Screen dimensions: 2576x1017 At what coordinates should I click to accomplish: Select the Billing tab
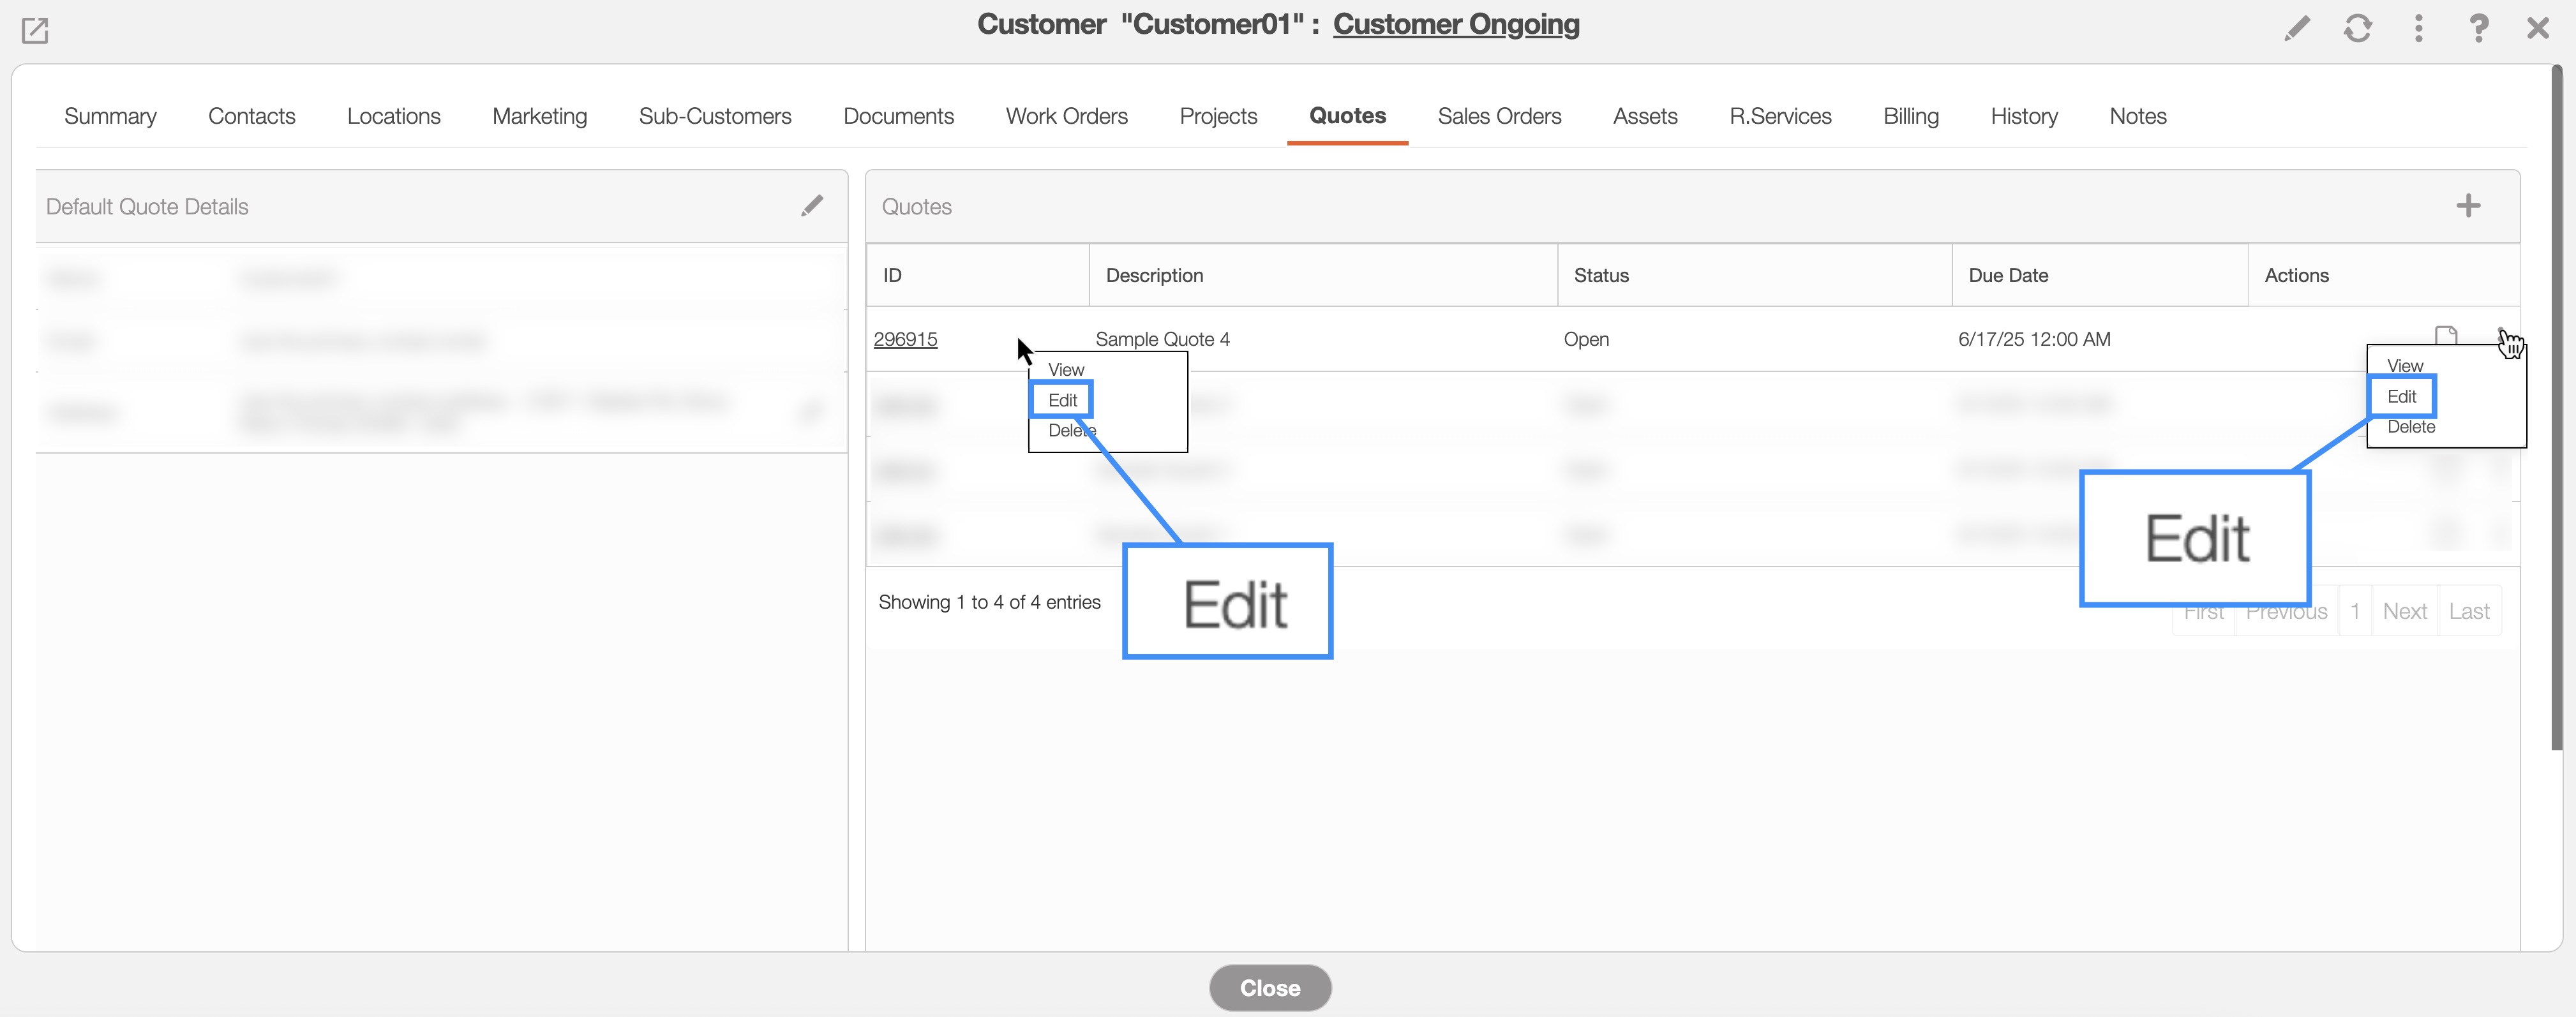(x=1910, y=116)
